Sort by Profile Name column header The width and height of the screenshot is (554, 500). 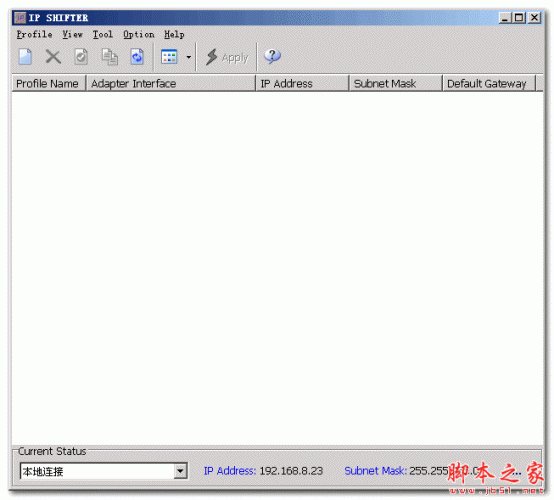[x=49, y=83]
